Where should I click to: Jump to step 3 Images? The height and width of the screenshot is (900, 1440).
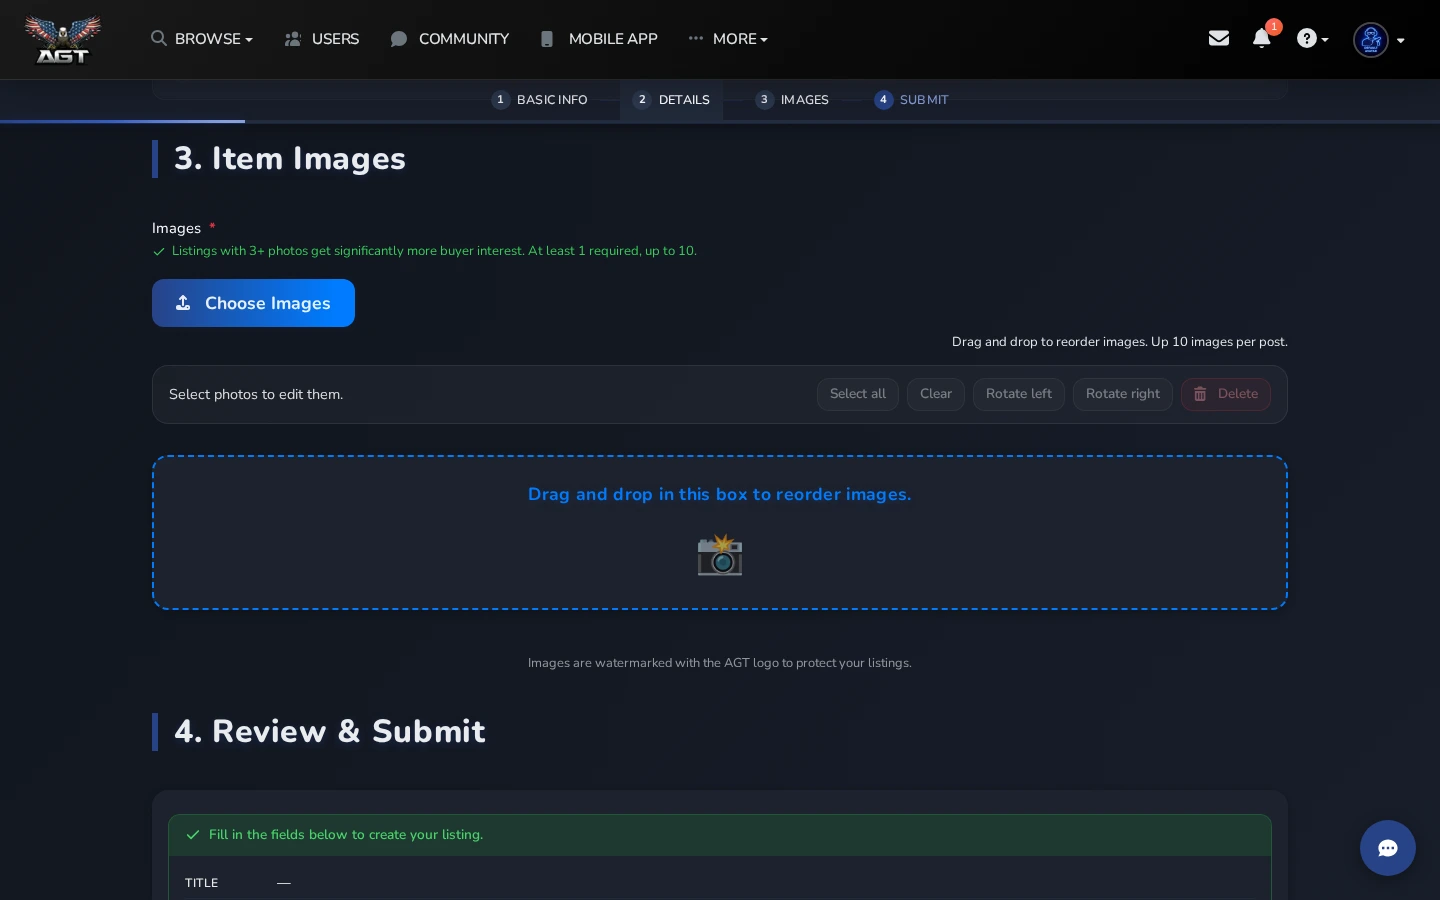pos(793,100)
